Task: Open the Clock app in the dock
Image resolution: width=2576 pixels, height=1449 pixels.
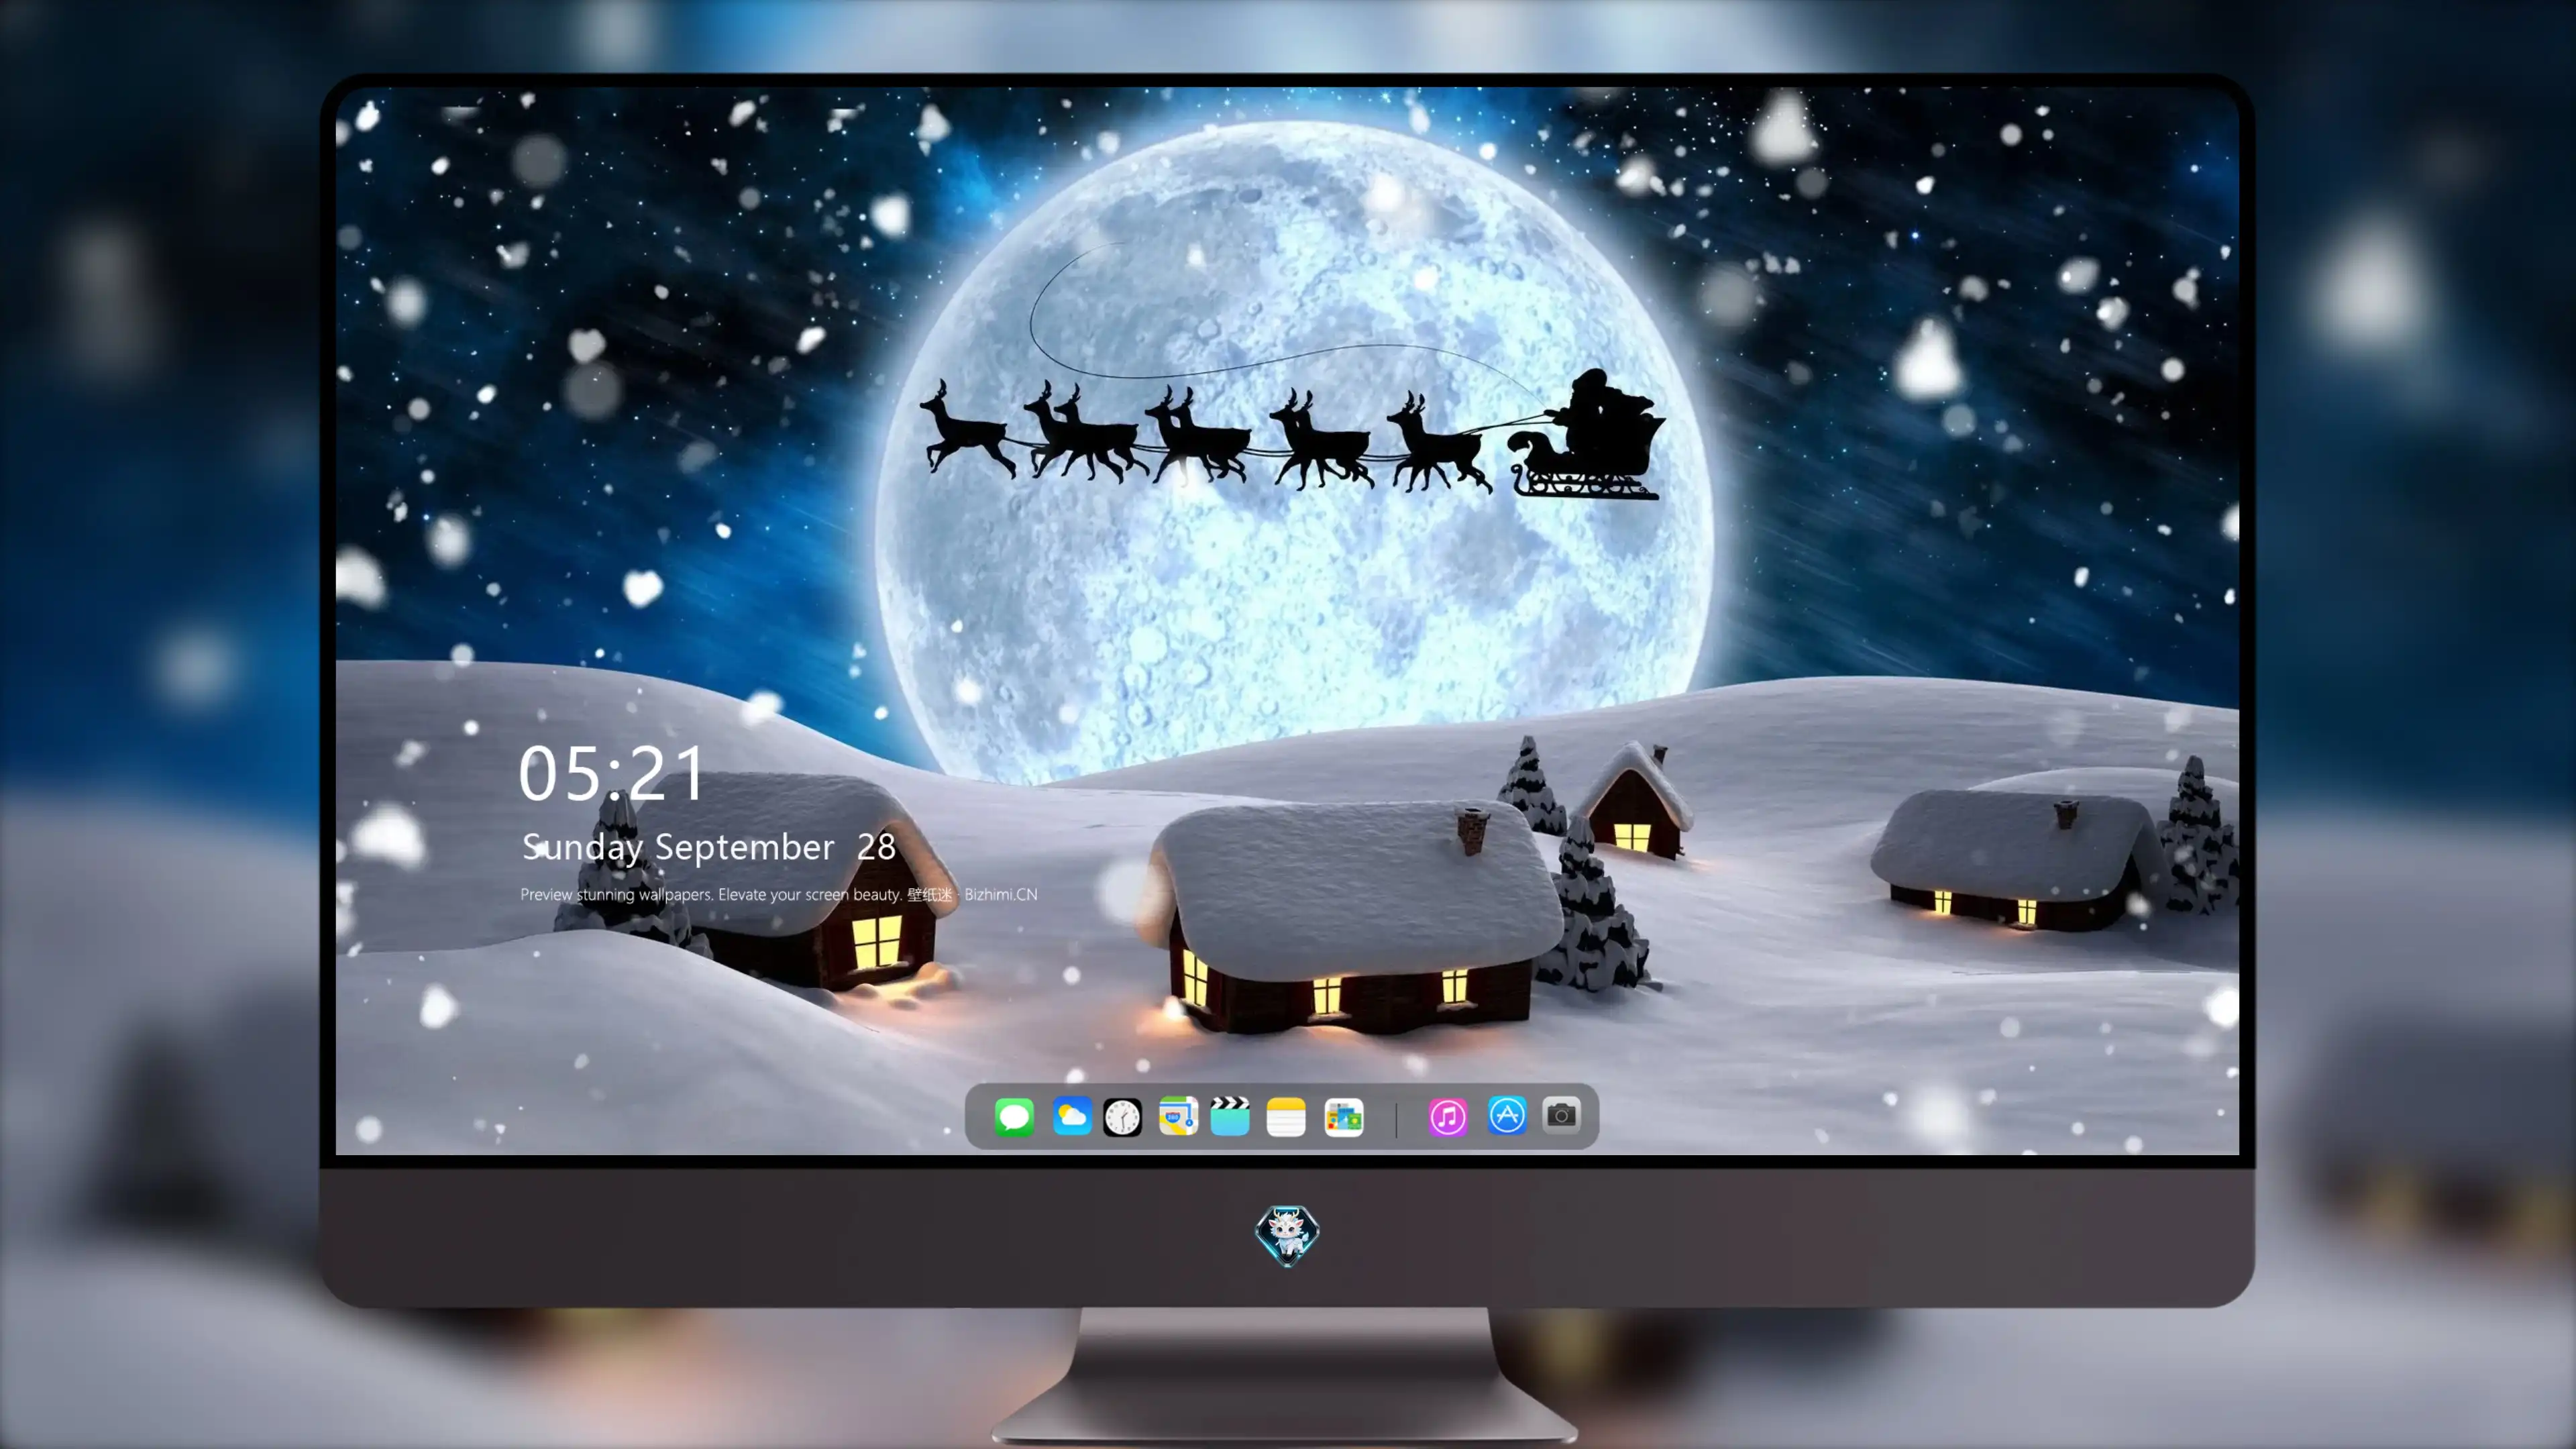Action: (x=1122, y=1116)
